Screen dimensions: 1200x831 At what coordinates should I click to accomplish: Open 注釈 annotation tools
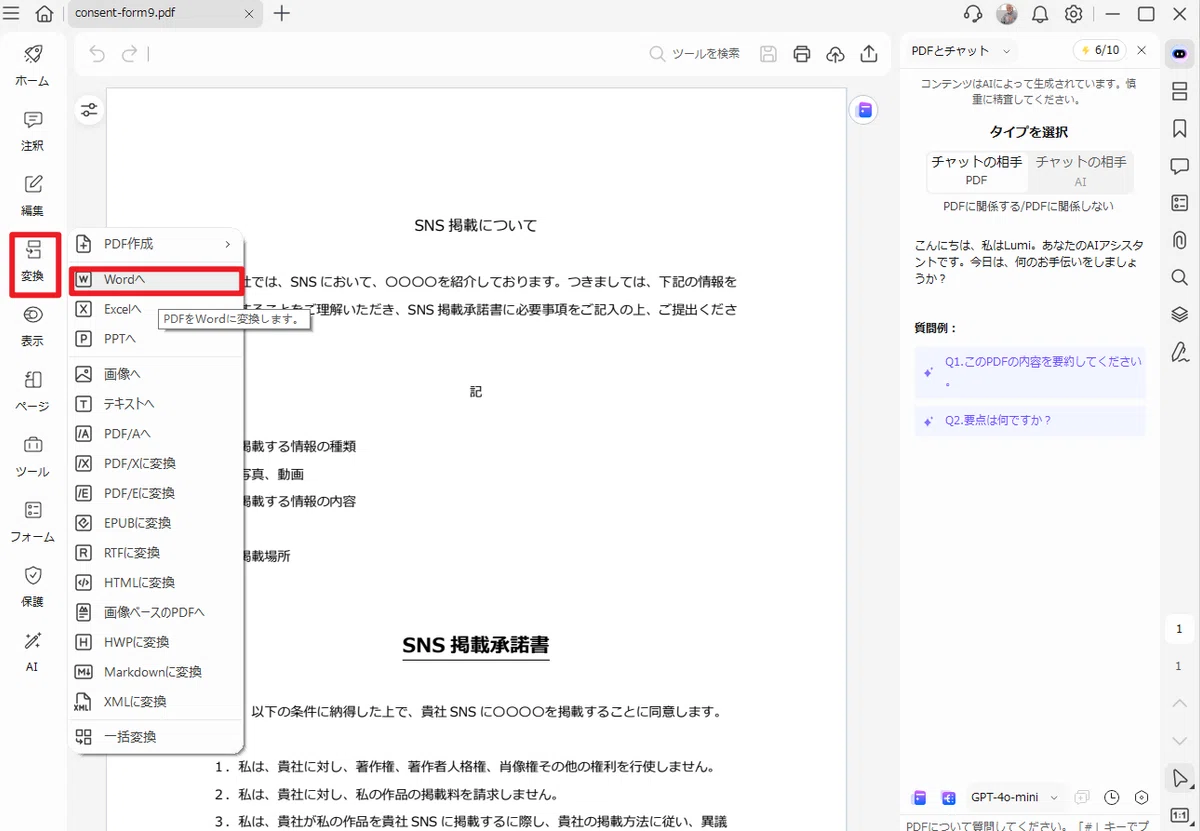pos(32,131)
